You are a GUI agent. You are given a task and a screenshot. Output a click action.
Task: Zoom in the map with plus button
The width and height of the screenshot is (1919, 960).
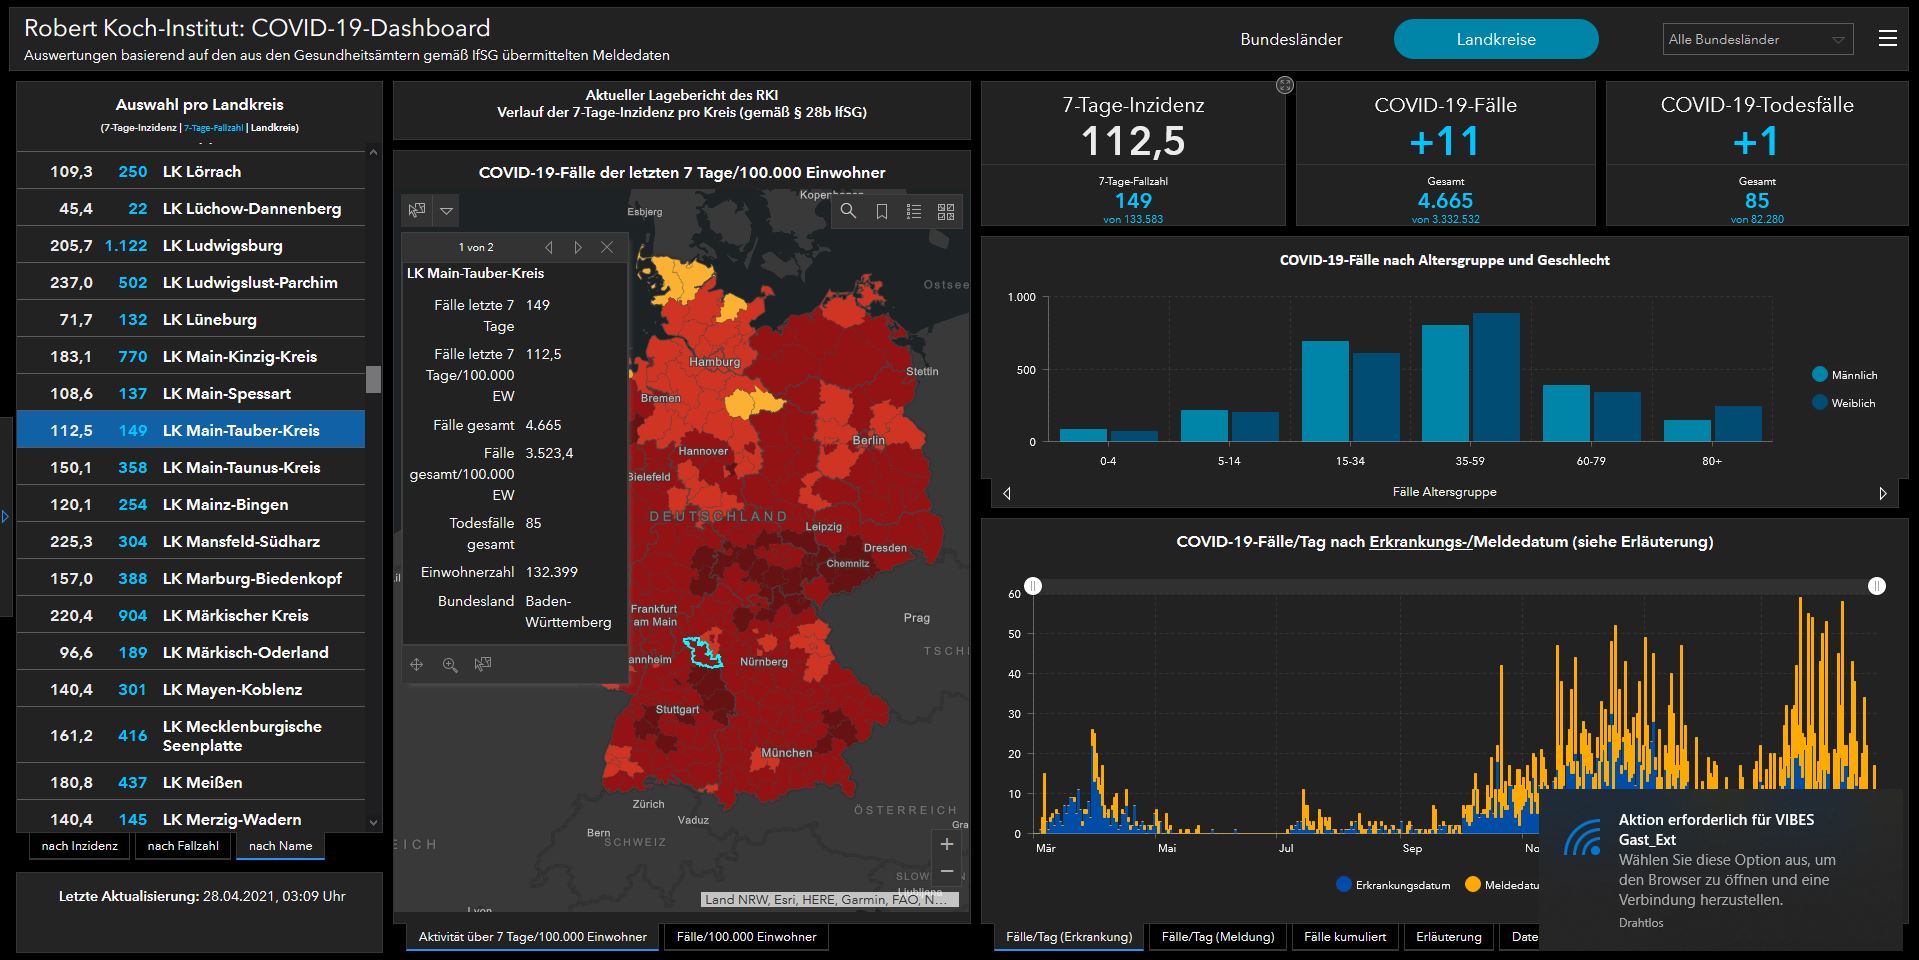[947, 844]
